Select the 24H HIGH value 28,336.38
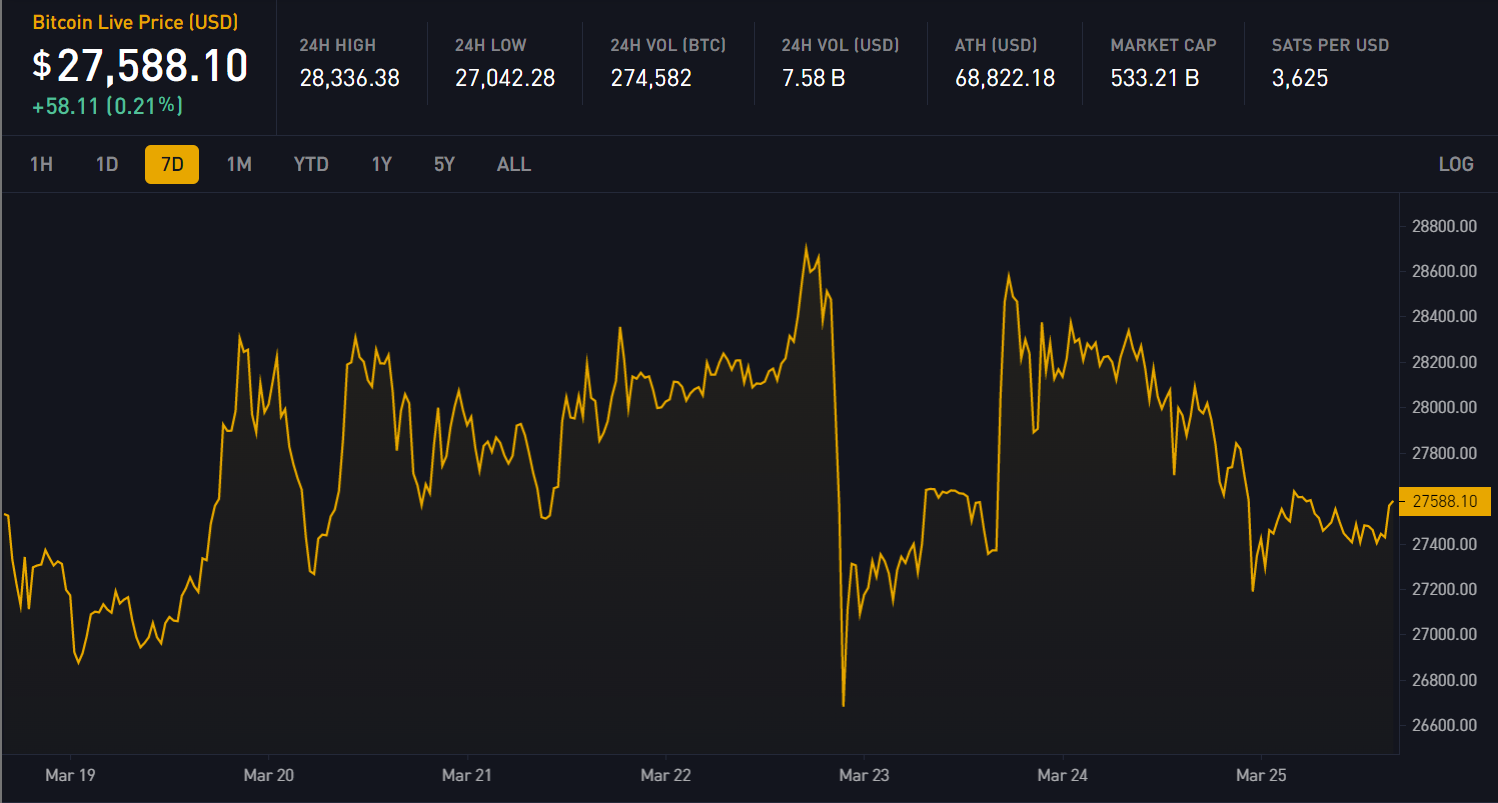The height and width of the screenshot is (803, 1498). click(x=349, y=78)
